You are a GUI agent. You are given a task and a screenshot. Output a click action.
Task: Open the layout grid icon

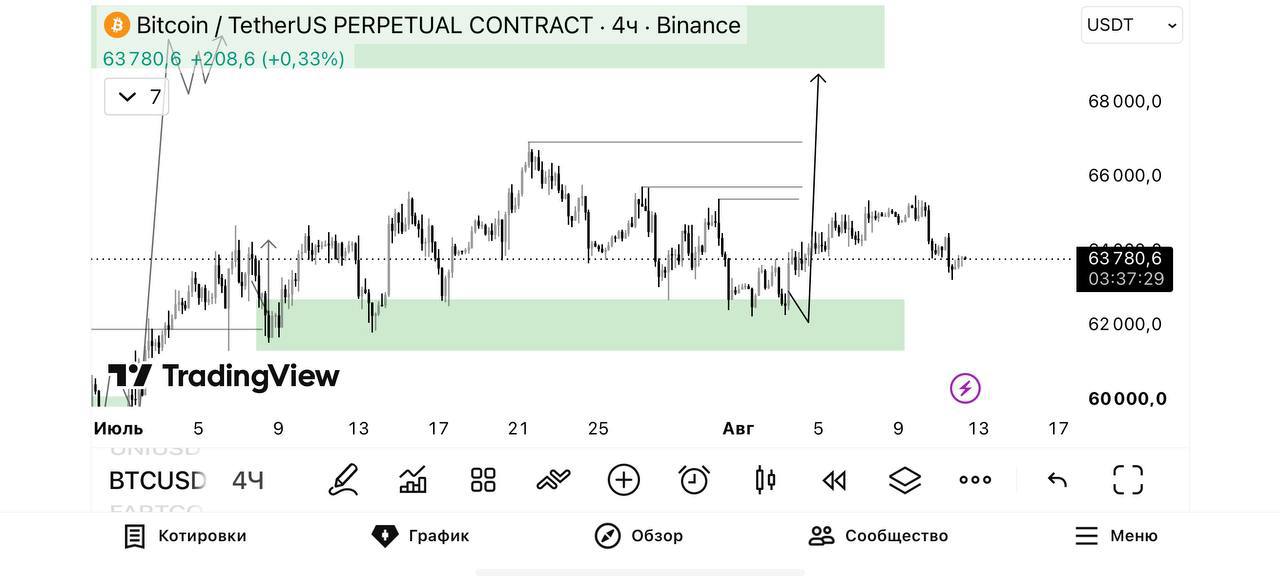tap(483, 480)
